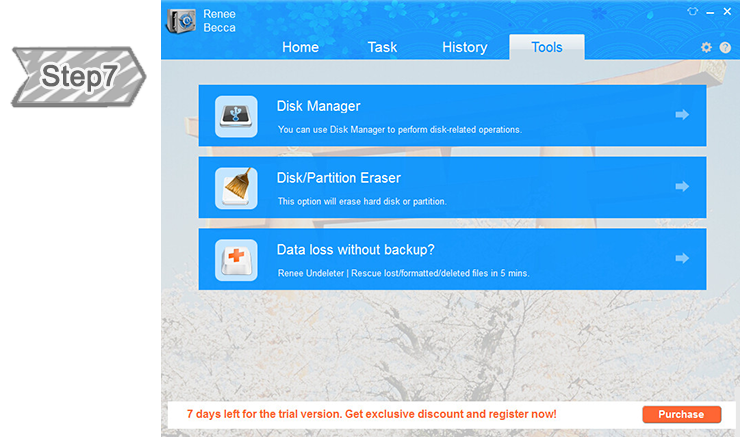Go to the History tab
This screenshot has width=750, height=437.
point(464,47)
